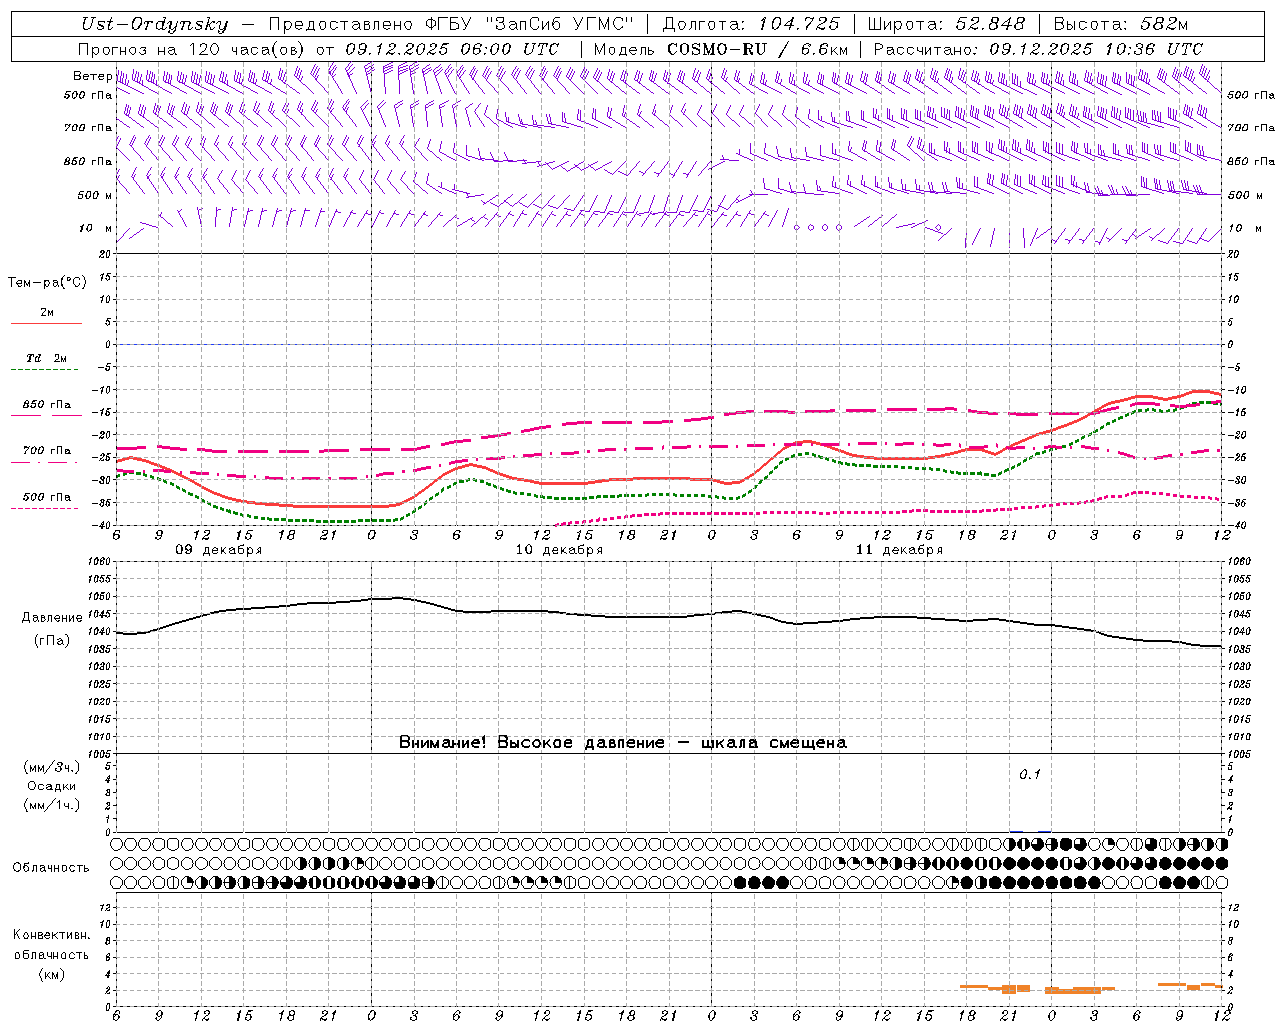Image resolution: width=1280 pixels, height=1024 pixels.
Task: Select the Предоставлено ФГБУ "ЗапСиб УГМС" text
Action: (451, 24)
